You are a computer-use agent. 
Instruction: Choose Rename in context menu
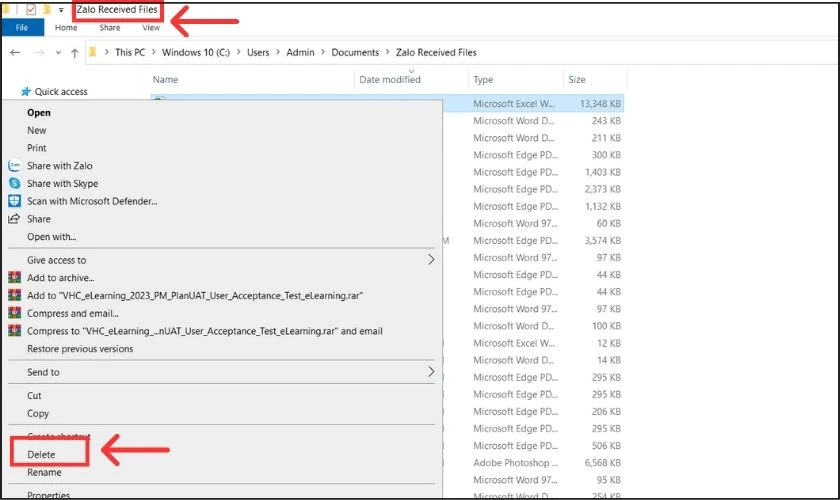point(44,472)
